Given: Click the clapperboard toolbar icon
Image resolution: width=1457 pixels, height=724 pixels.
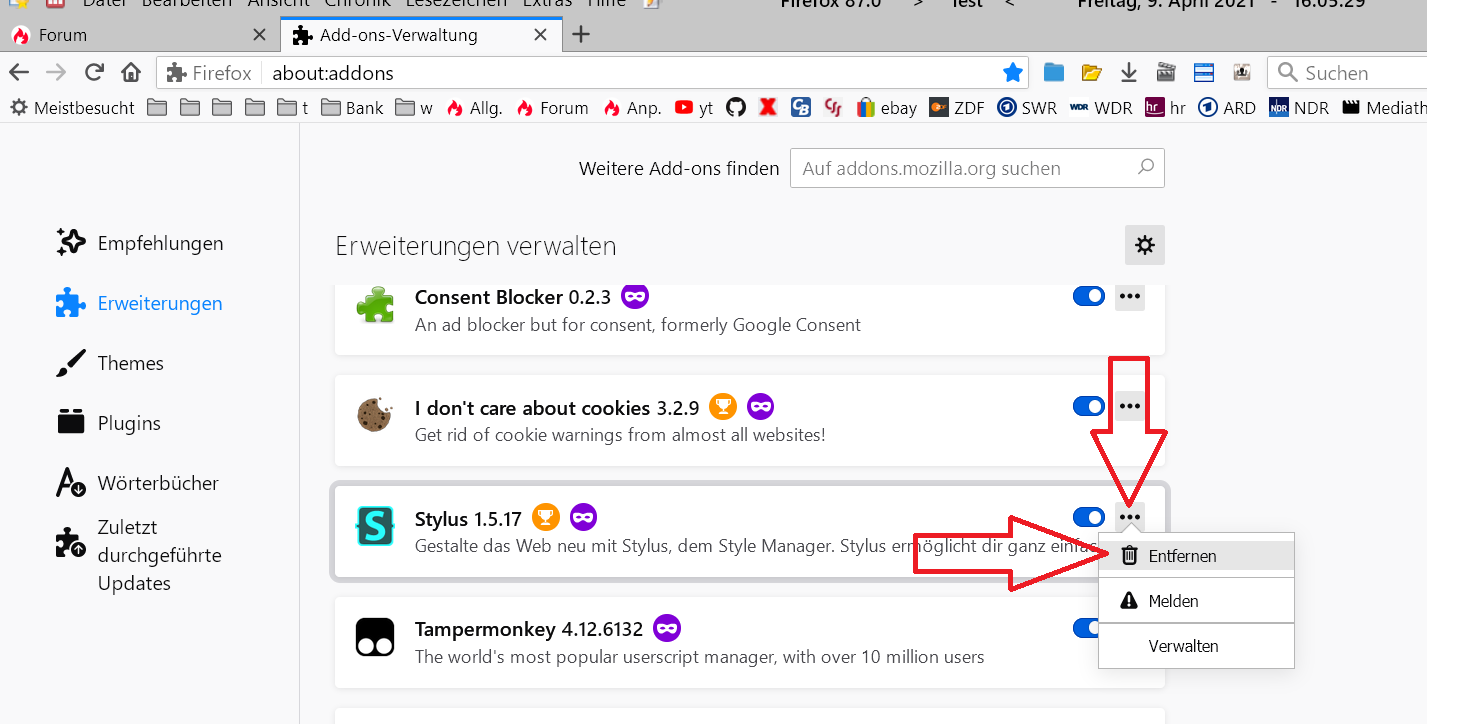Looking at the screenshot, I should [x=1165, y=72].
